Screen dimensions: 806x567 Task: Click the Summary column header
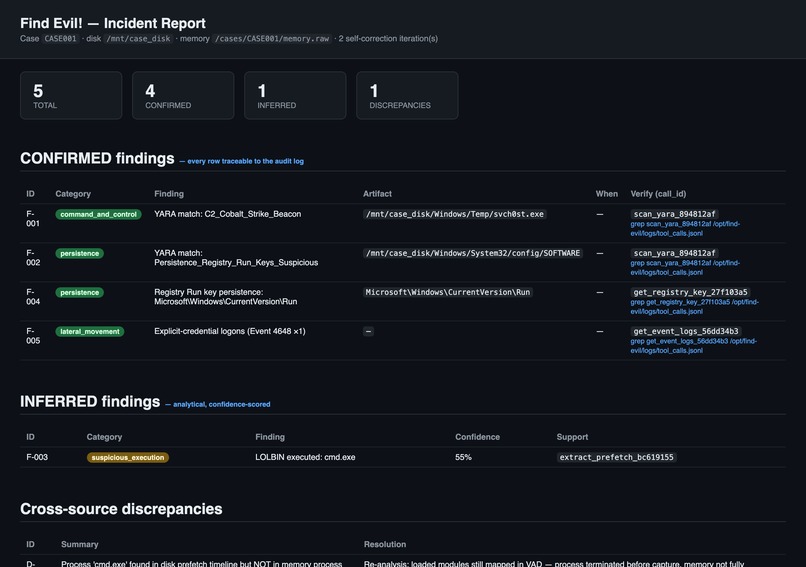coord(80,544)
